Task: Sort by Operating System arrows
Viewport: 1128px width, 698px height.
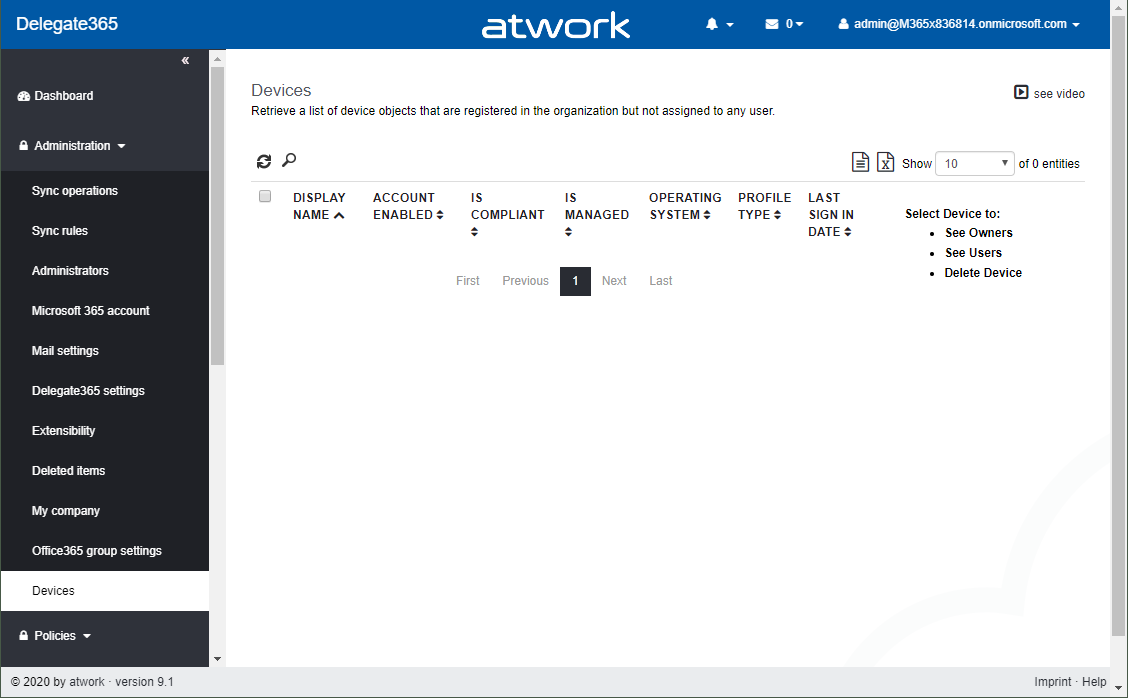Action: (x=707, y=214)
